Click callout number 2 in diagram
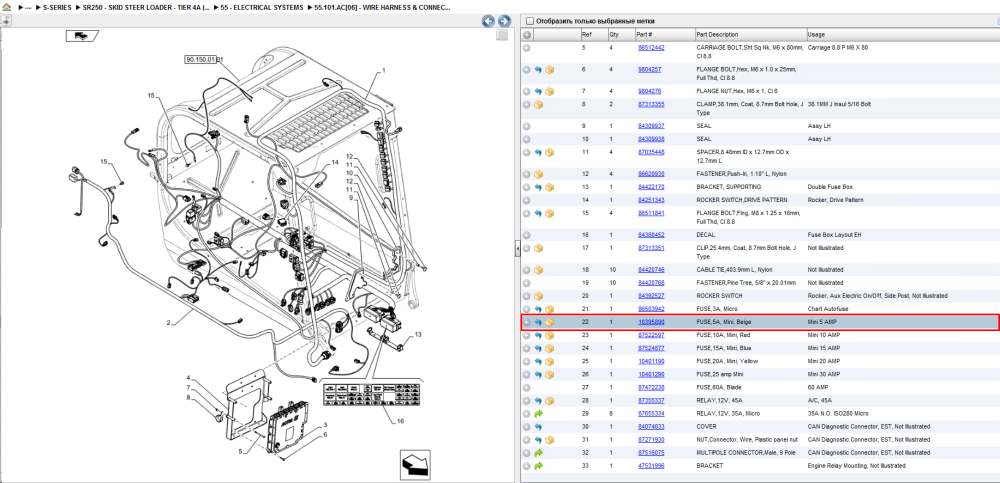The height and width of the screenshot is (483, 1000). tap(168, 323)
